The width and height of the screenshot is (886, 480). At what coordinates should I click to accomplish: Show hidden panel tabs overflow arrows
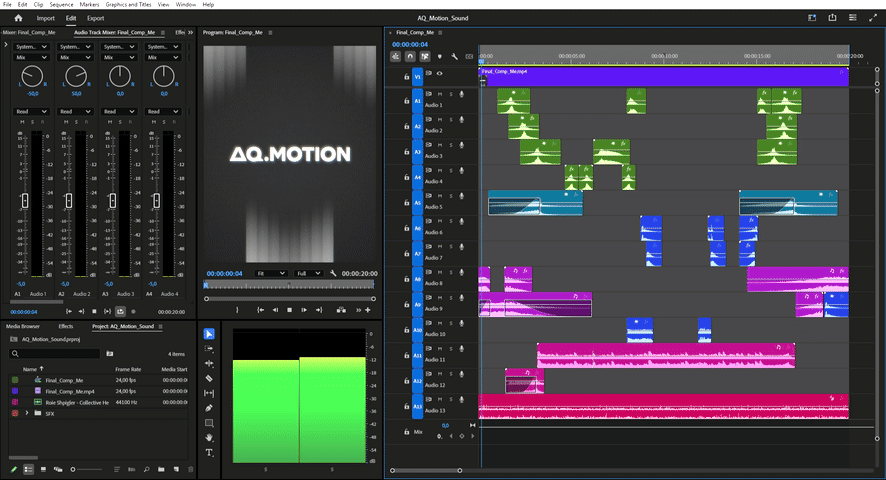click(190, 33)
